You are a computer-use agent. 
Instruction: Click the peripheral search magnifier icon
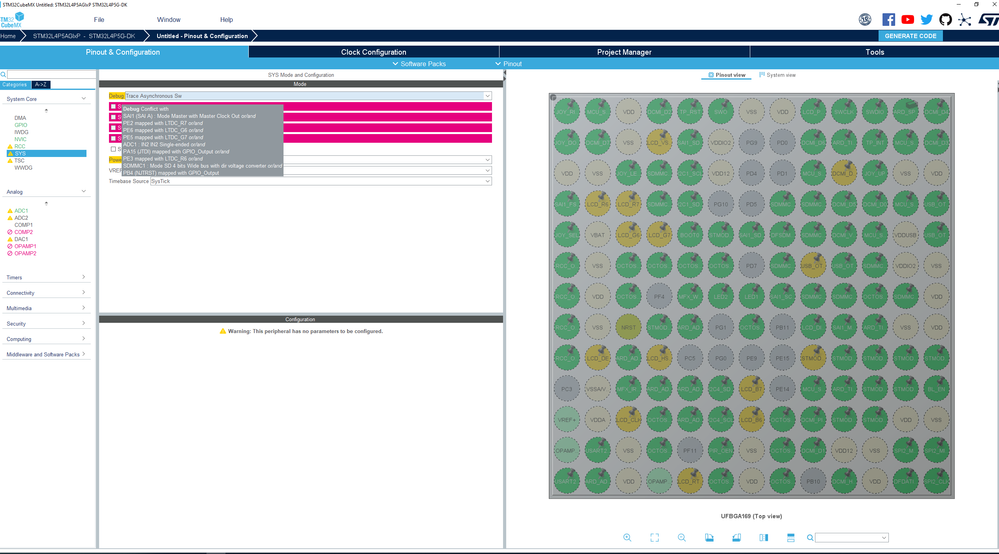(x=3, y=75)
